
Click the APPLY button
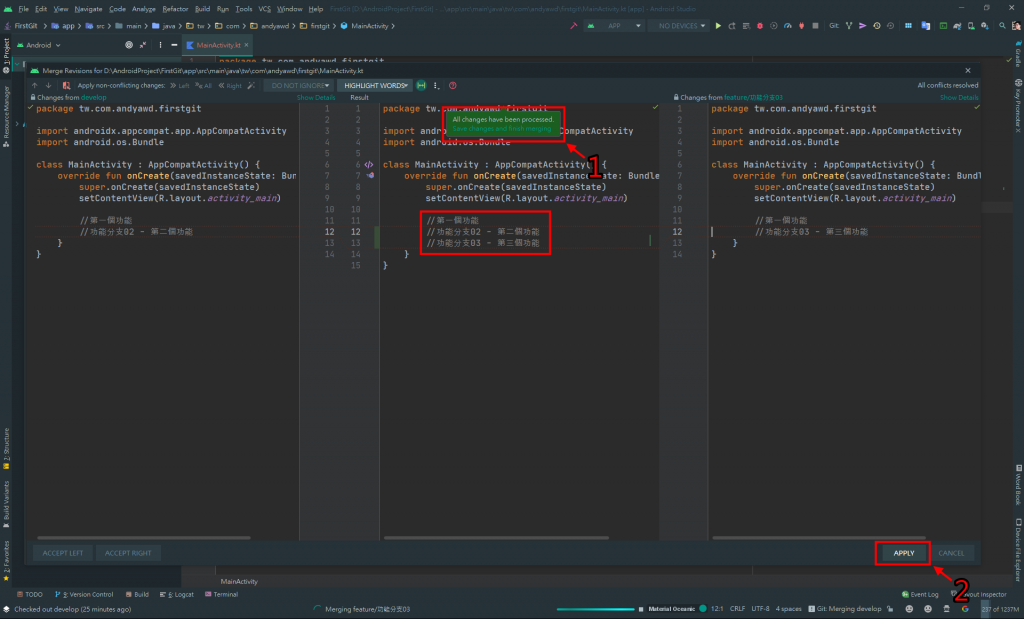(x=903, y=553)
